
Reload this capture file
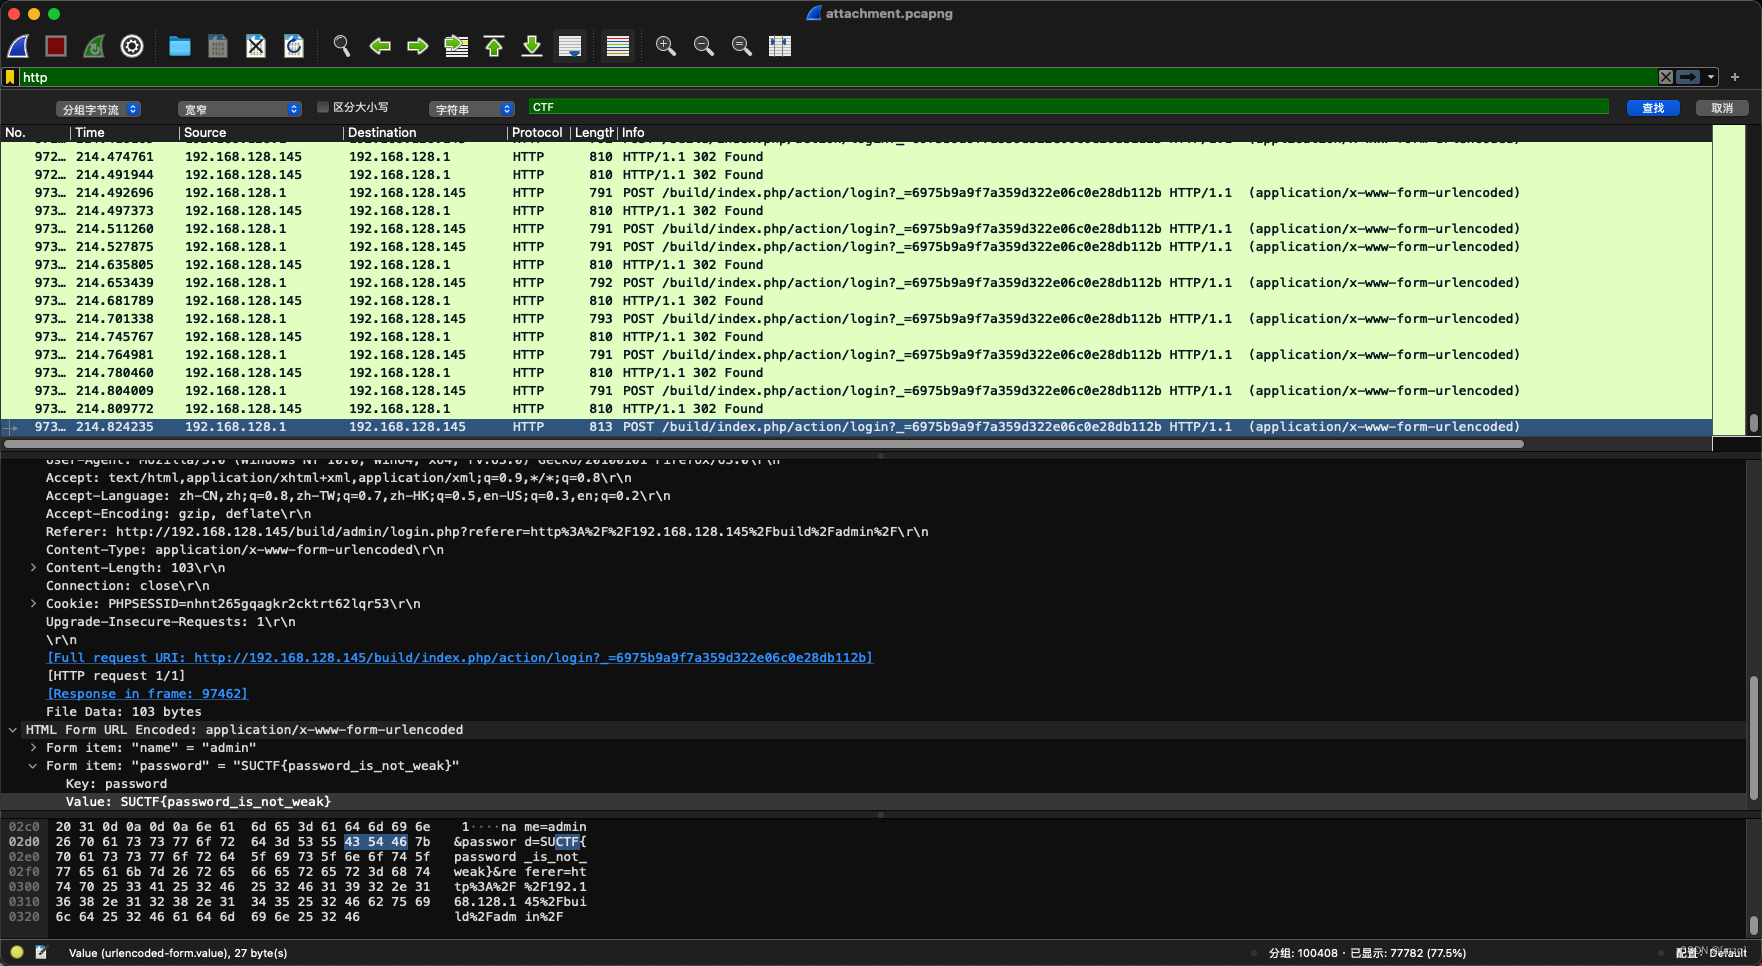294,46
